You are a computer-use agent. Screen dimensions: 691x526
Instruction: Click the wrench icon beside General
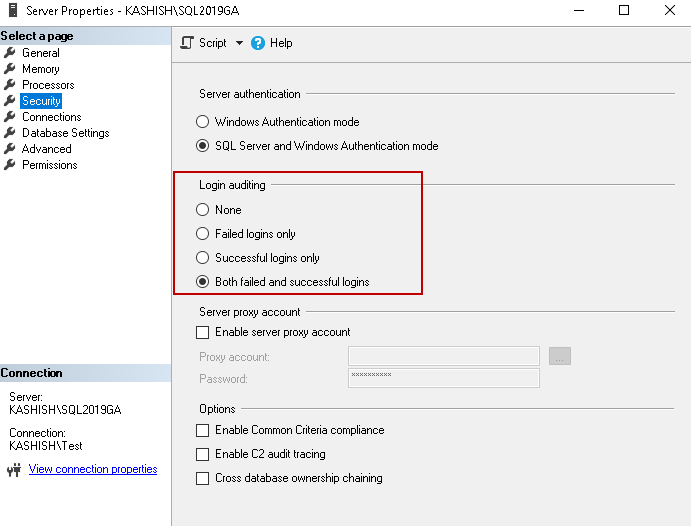[11, 53]
